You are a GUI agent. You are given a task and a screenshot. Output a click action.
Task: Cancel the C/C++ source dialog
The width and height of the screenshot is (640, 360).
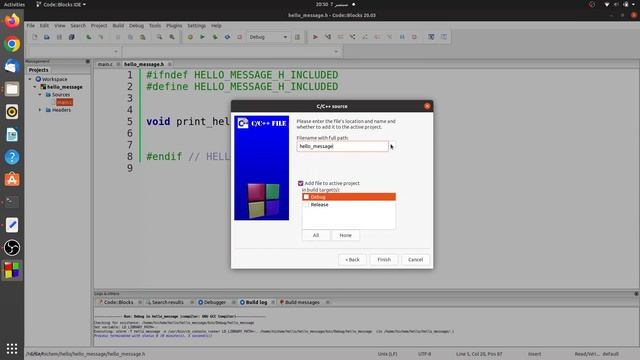[416, 260]
